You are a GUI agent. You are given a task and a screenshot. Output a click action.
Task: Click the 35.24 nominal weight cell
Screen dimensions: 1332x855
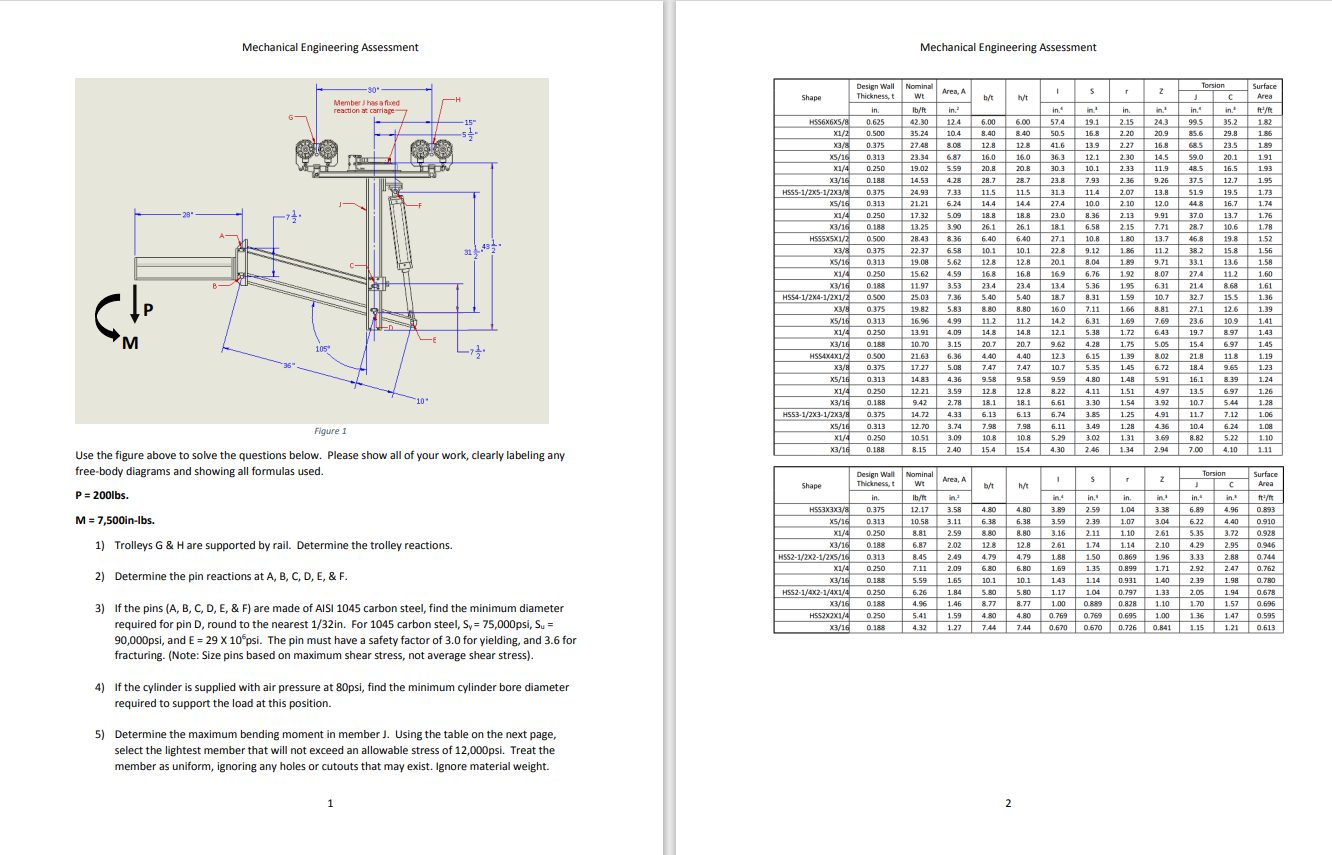(x=918, y=133)
